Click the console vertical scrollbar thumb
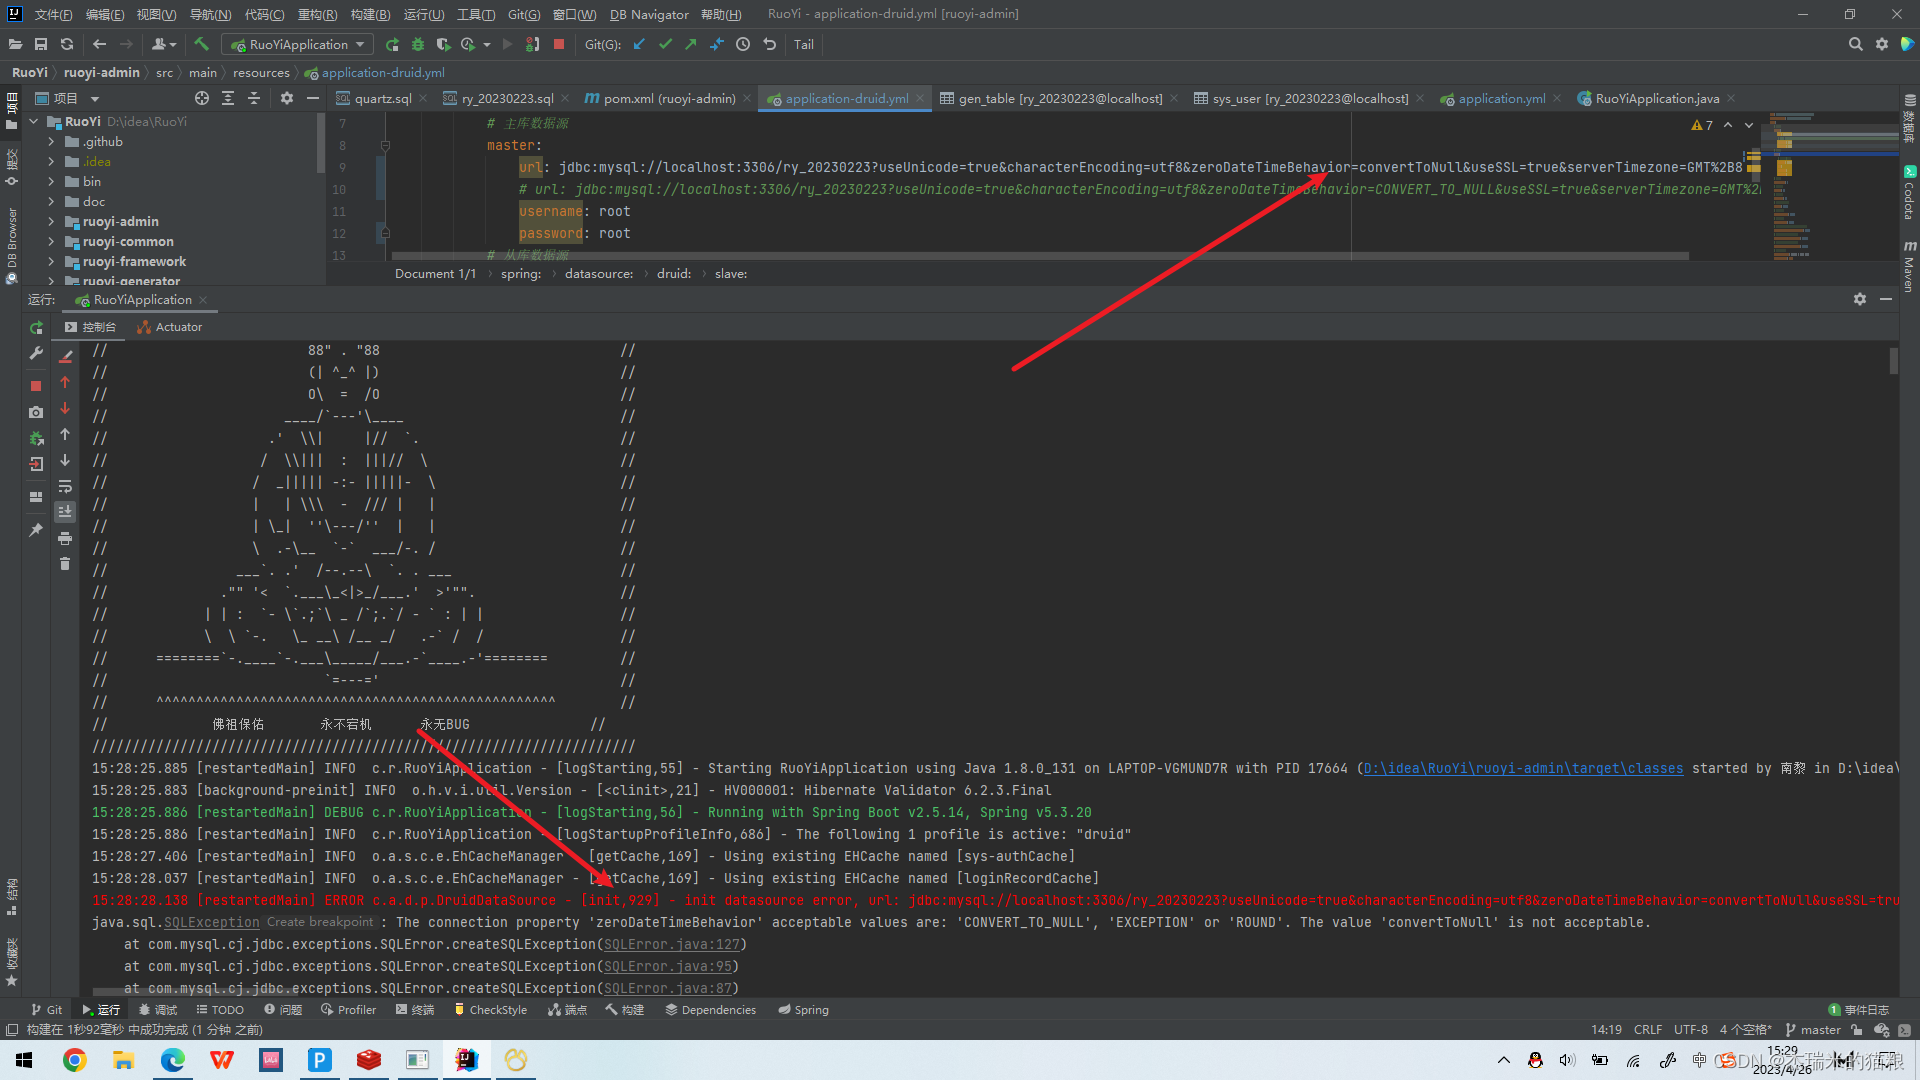 (1893, 360)
